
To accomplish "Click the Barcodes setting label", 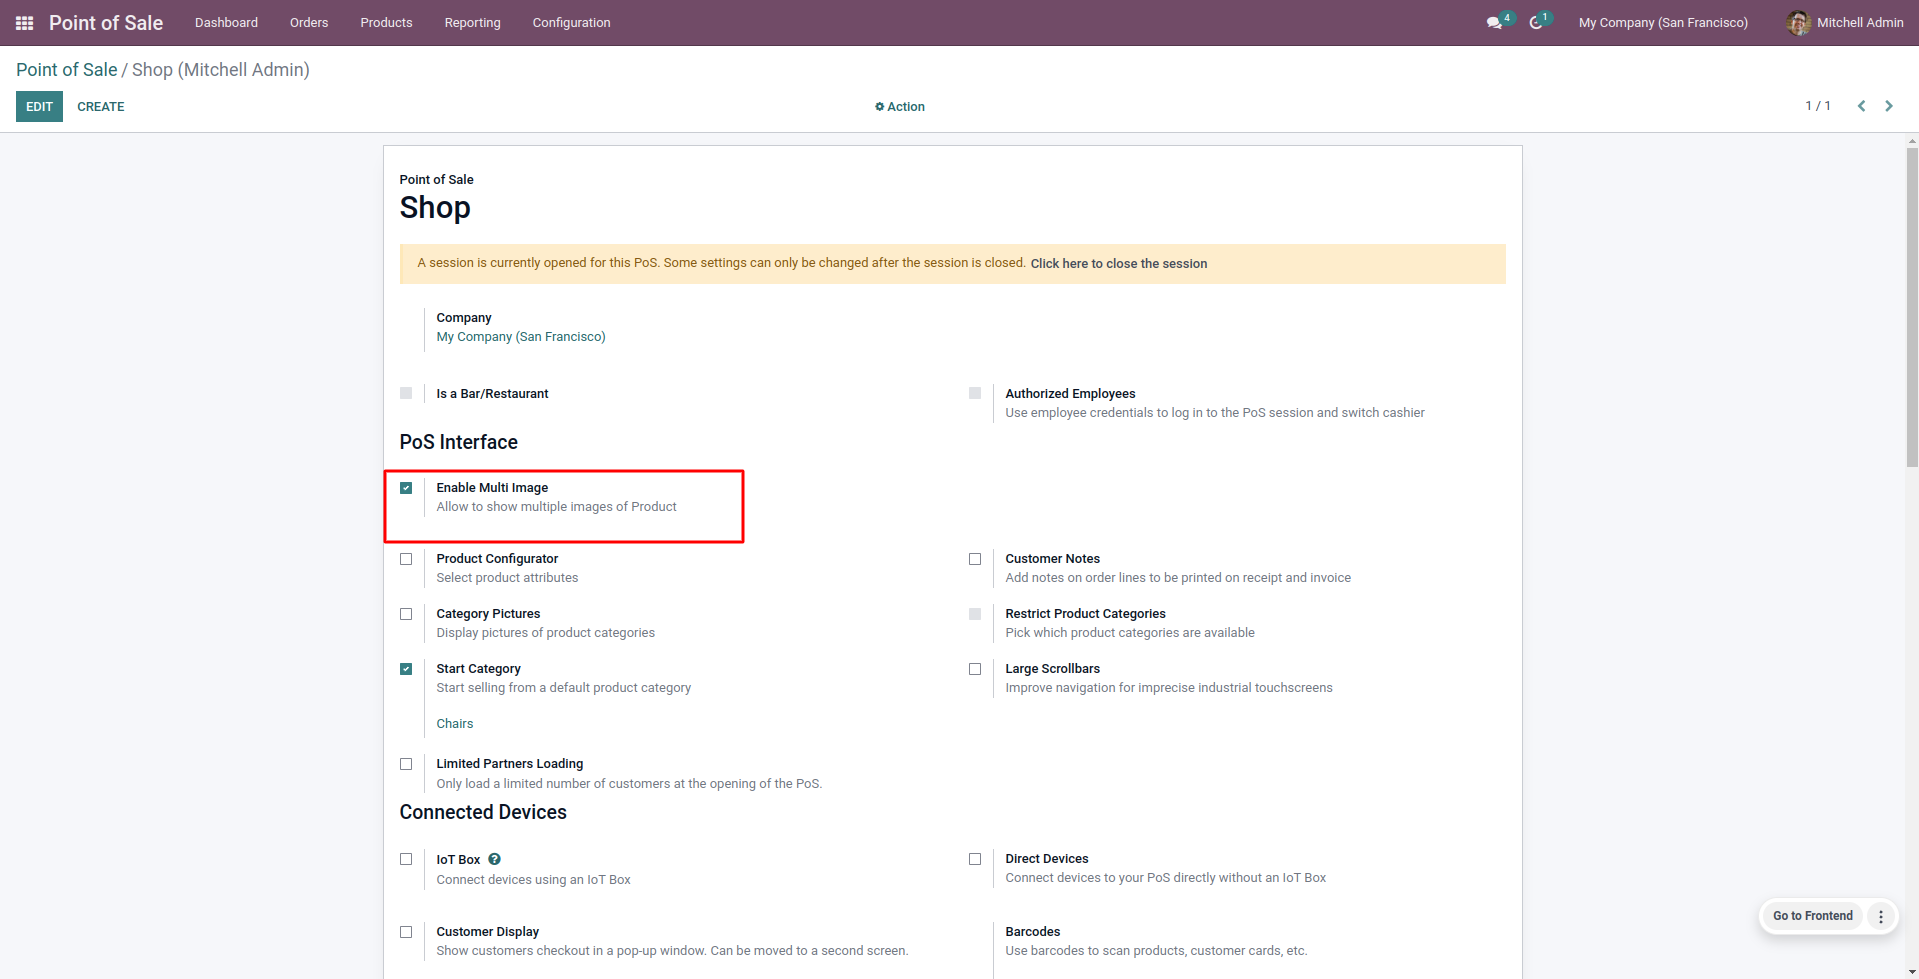I will tap(1033, 932).
